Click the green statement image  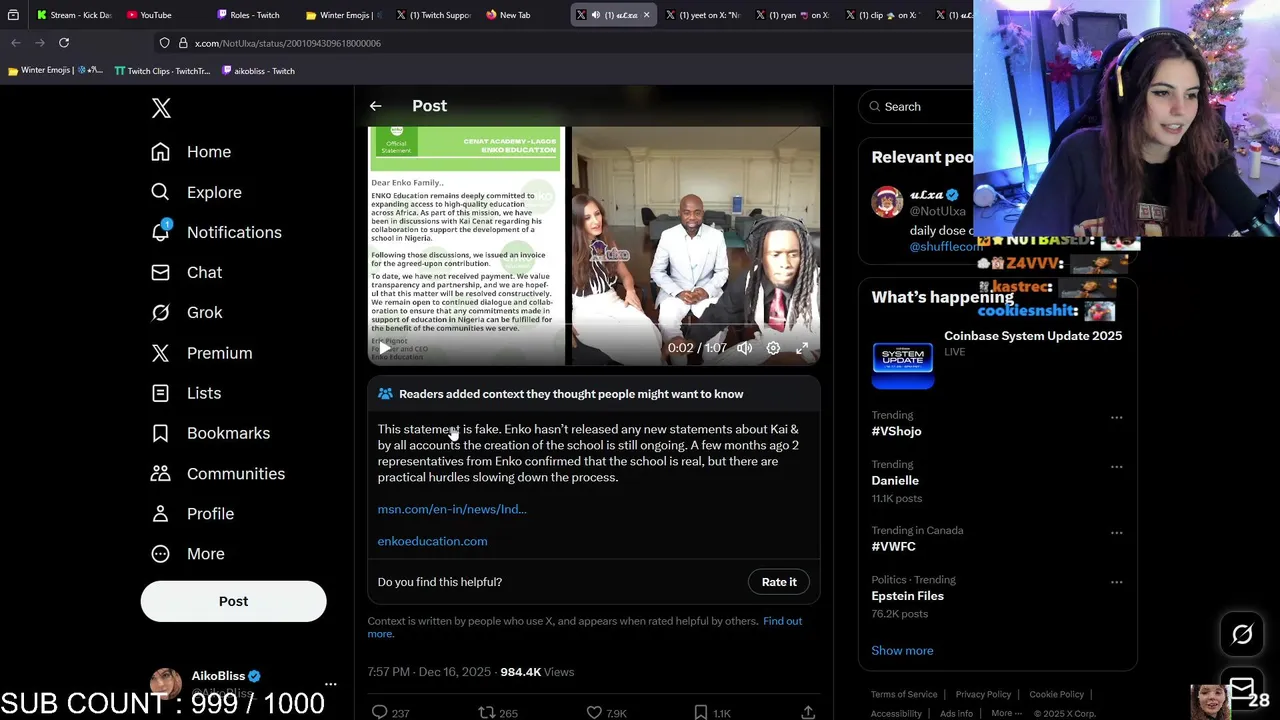(466, 245)
